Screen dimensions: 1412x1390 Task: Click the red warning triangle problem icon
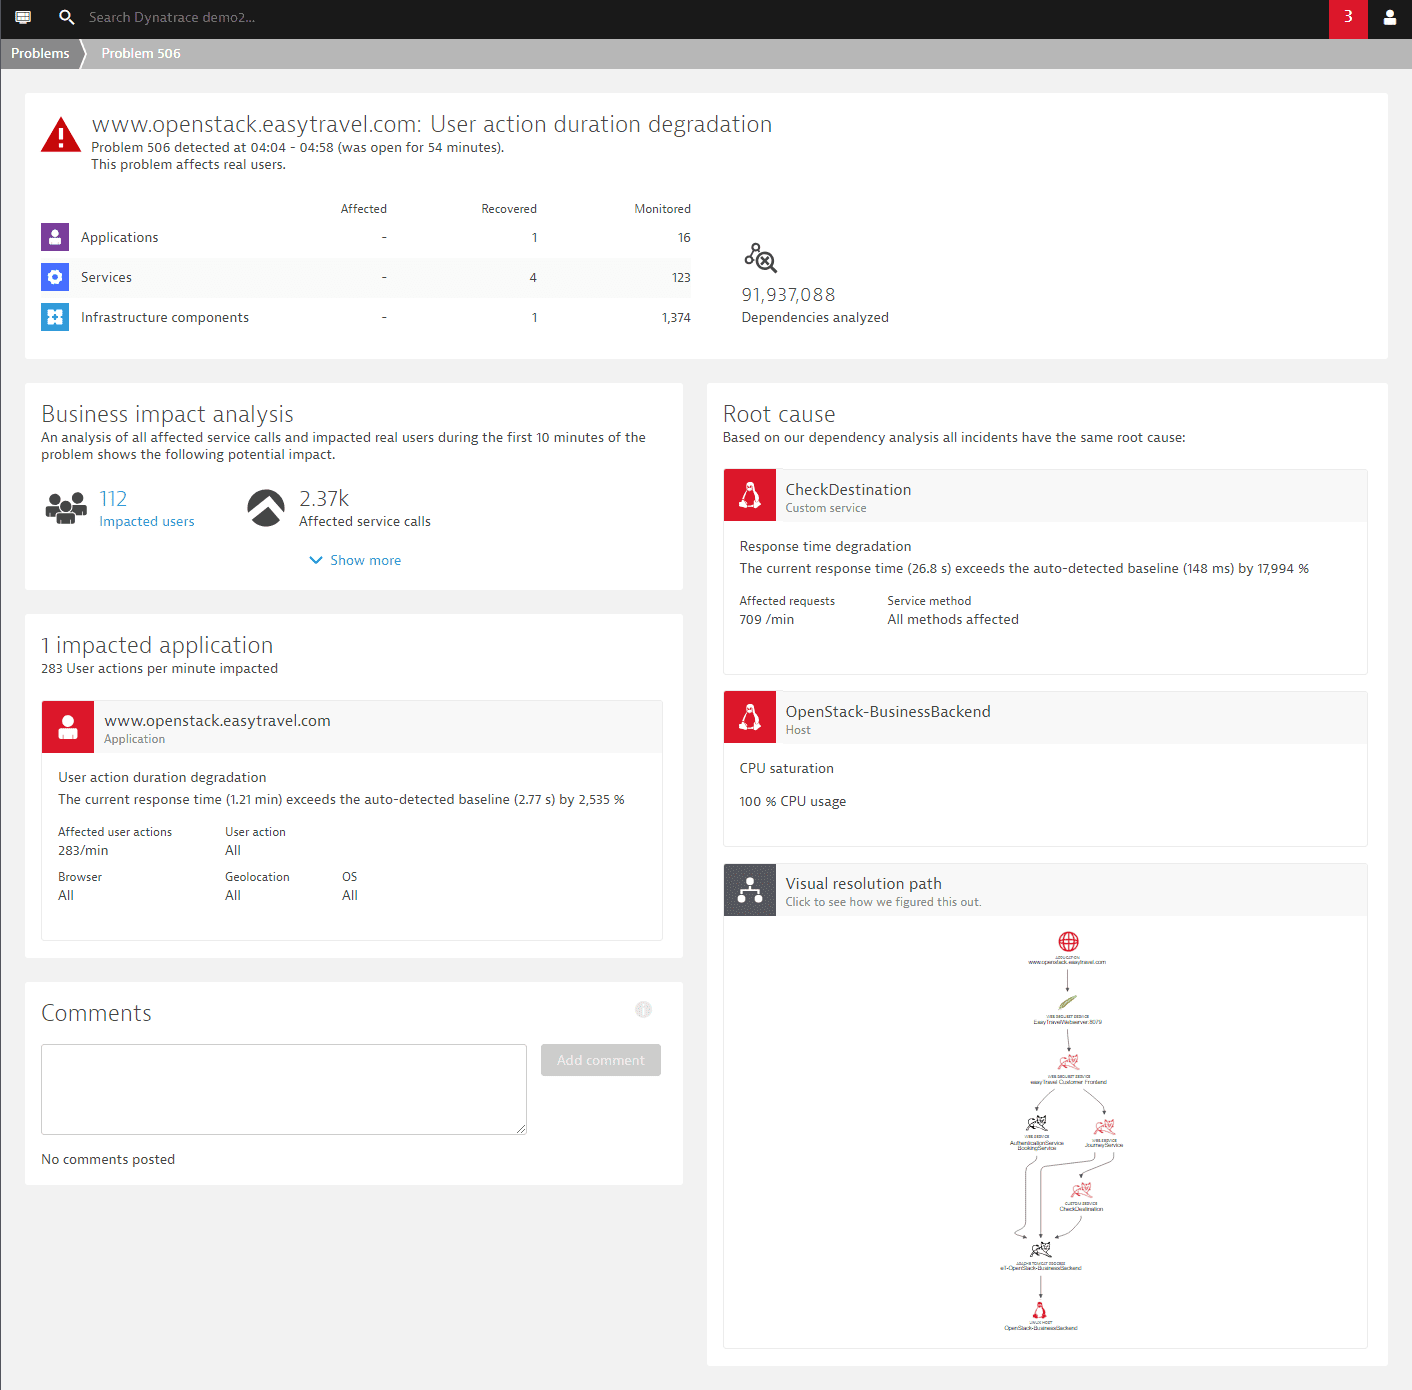pyautogui.click(x=61, y=135)
